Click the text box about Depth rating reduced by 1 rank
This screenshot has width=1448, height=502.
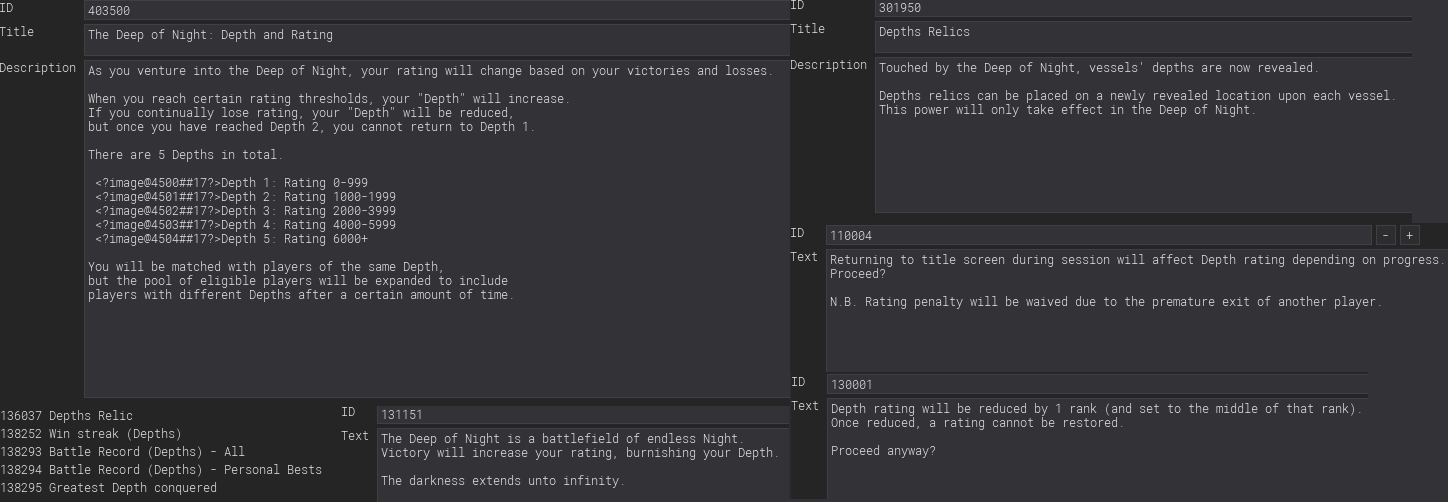click(x=1096, y=448)
